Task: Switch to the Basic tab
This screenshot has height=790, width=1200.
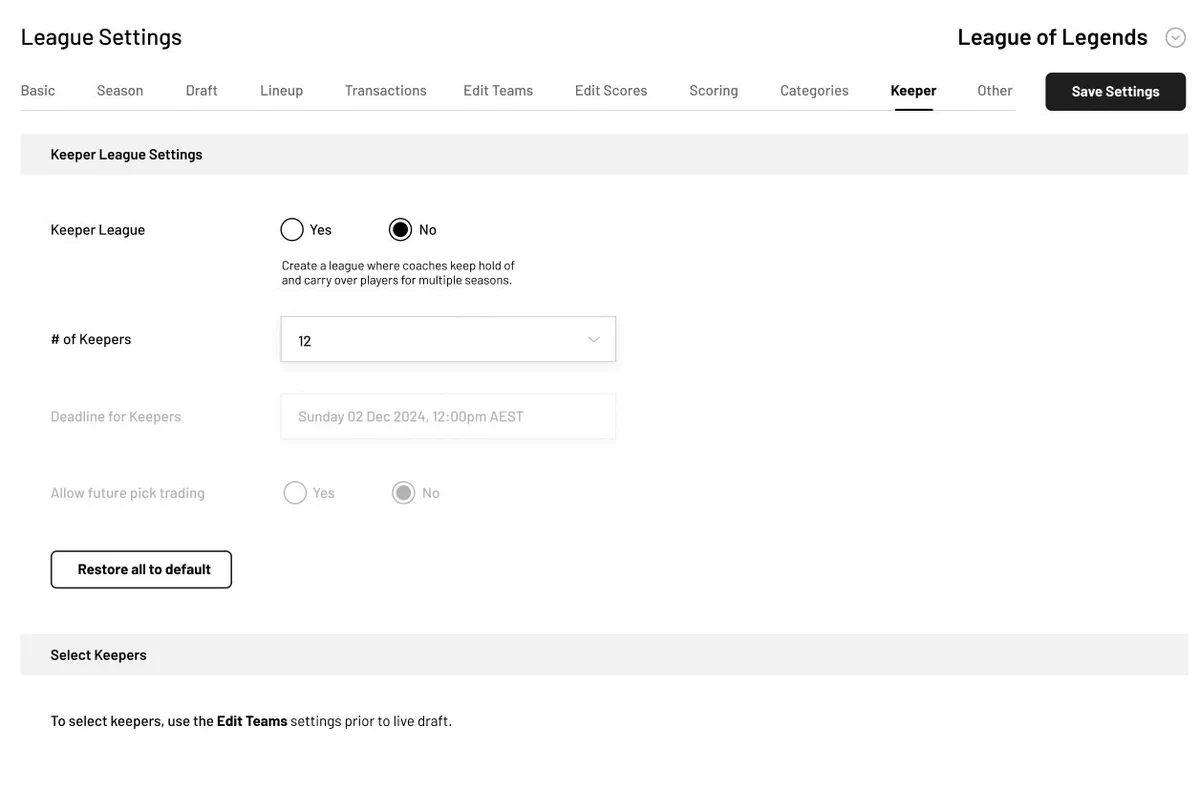Action: 38,90
